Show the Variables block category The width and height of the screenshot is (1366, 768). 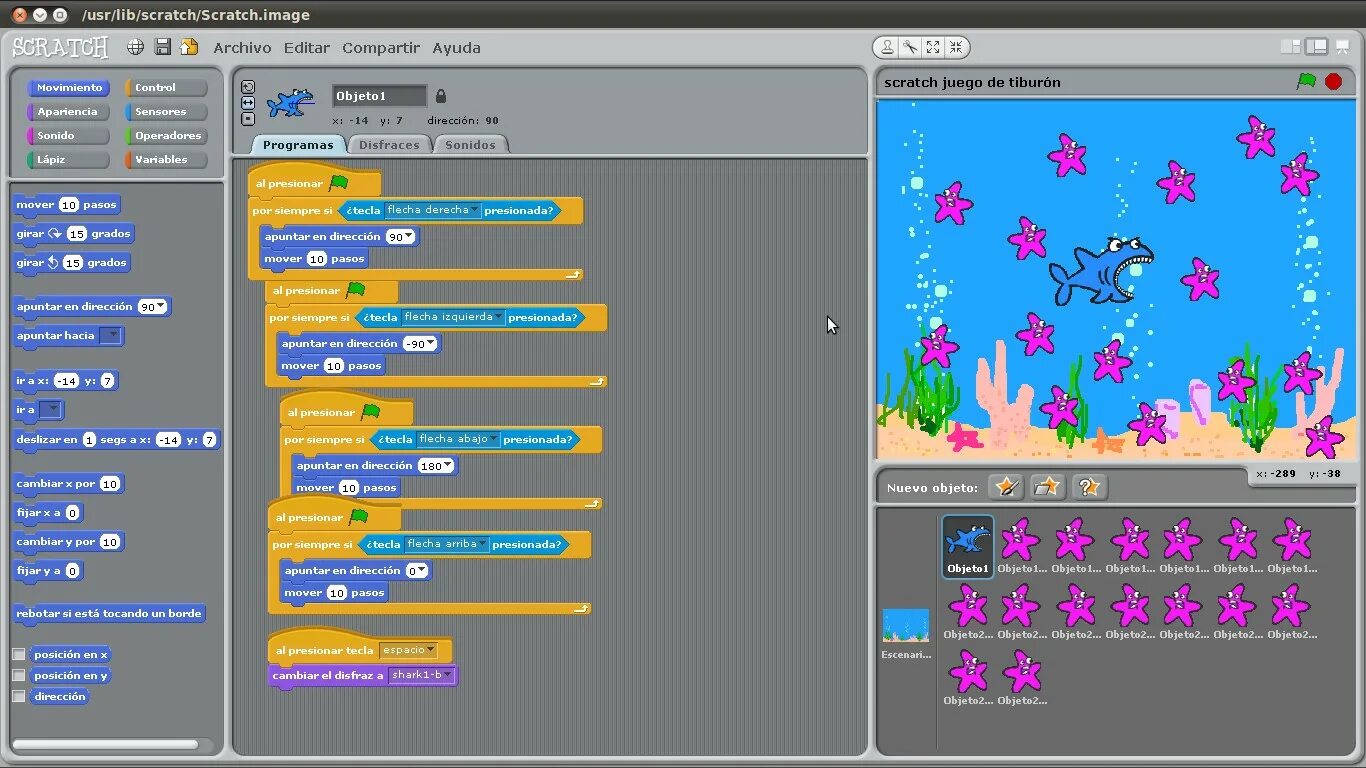(x=166, y=160)
